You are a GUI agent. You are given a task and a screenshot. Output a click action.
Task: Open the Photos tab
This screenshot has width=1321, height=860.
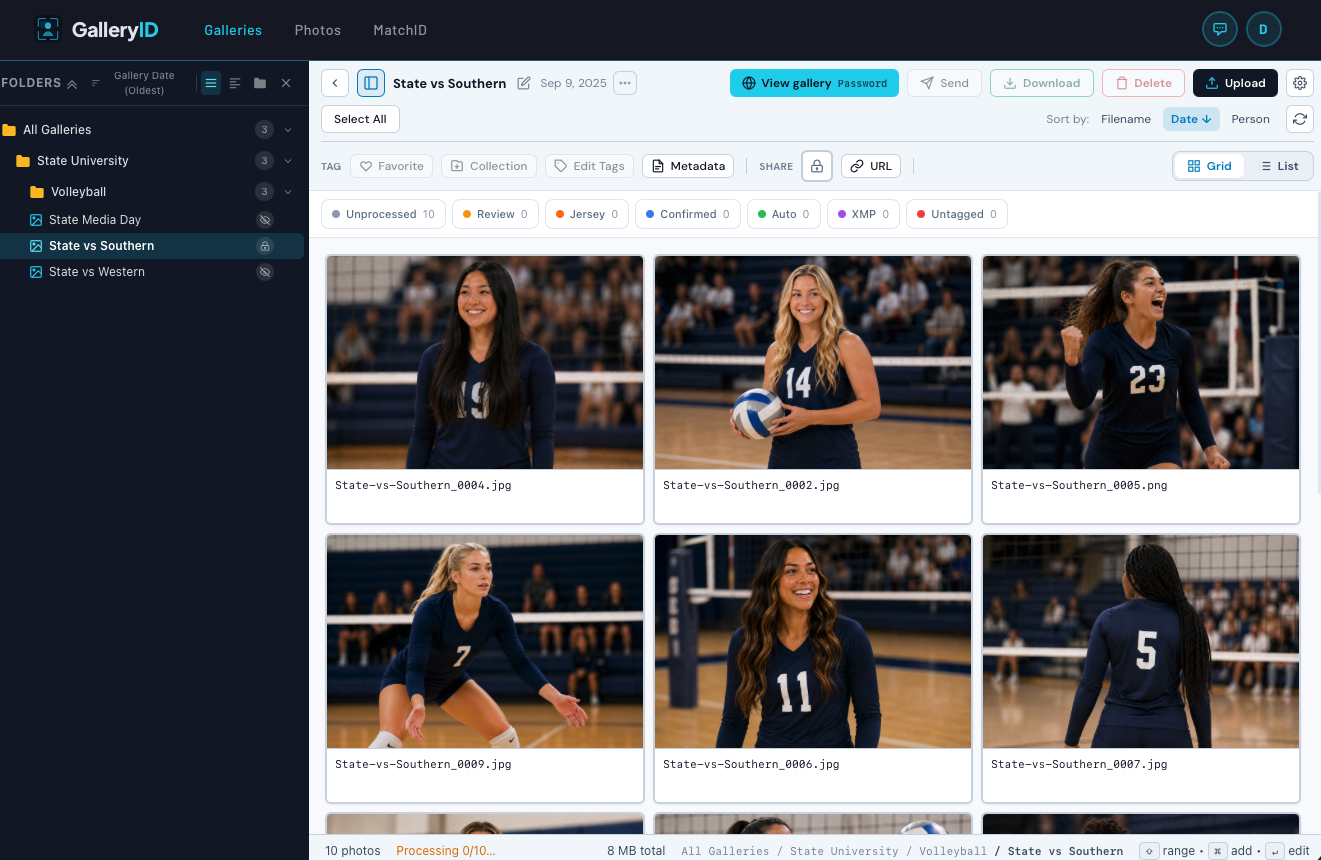pyautogui.click(x=318, y=30)
